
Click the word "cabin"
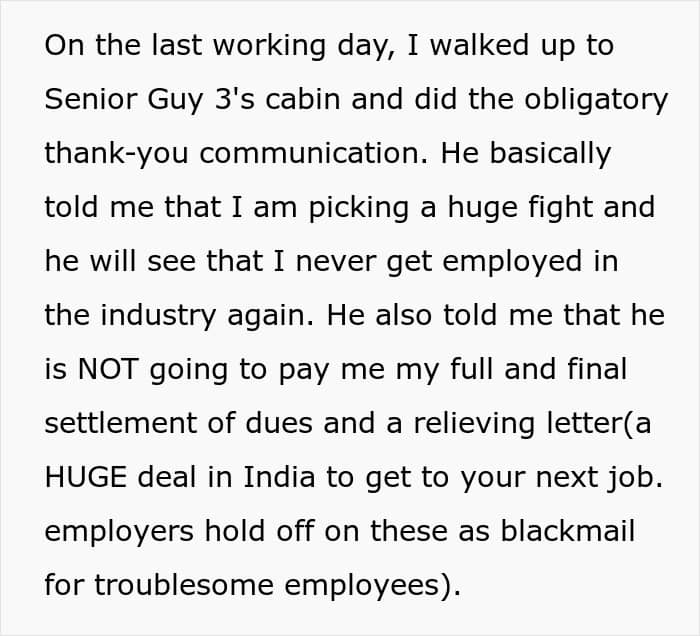[303, 100]
